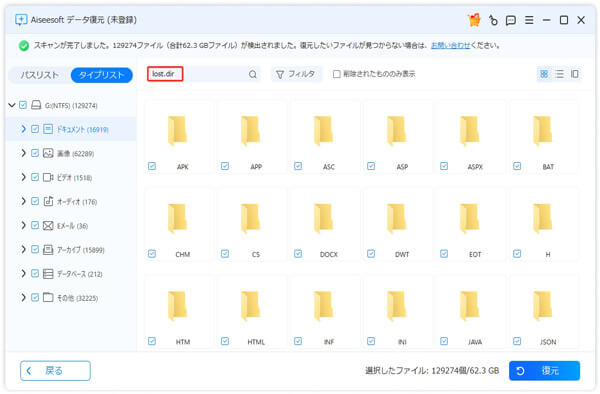The image size is (600, 394).
Task: Expand the オーディオ tree node
Action: click(x=23, y=201)
